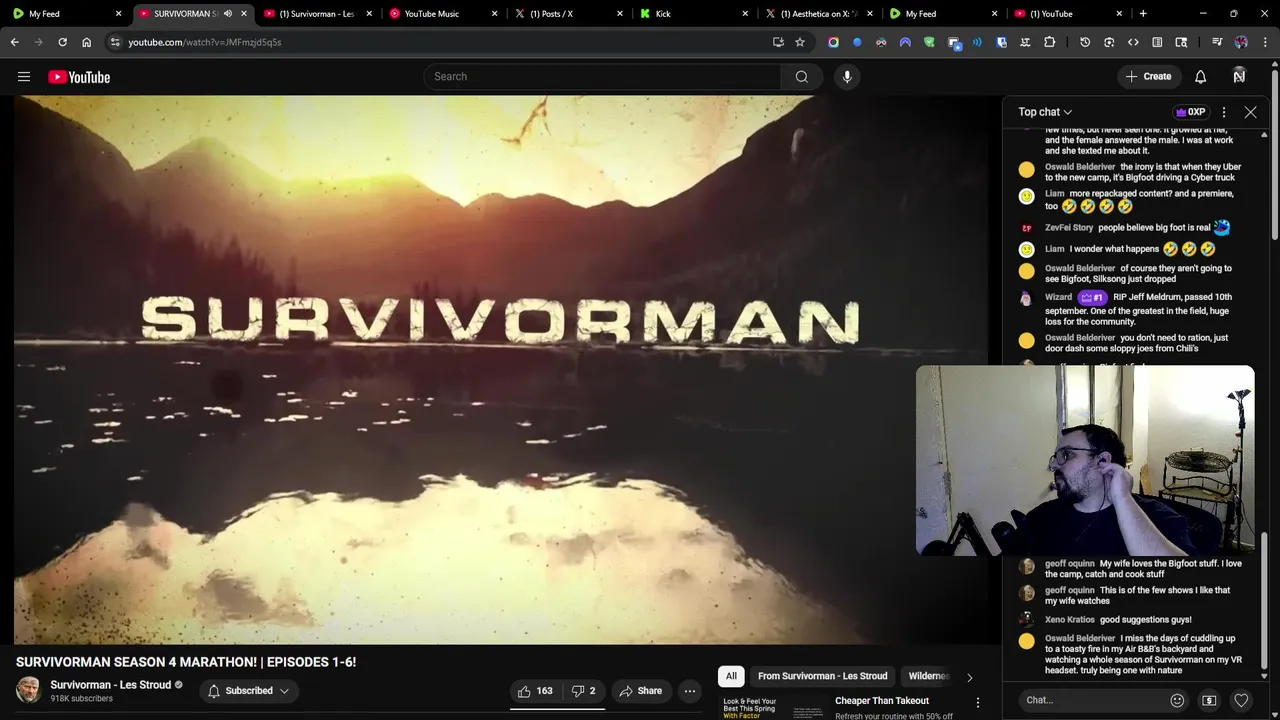Open browser home page

click(86, 42)
